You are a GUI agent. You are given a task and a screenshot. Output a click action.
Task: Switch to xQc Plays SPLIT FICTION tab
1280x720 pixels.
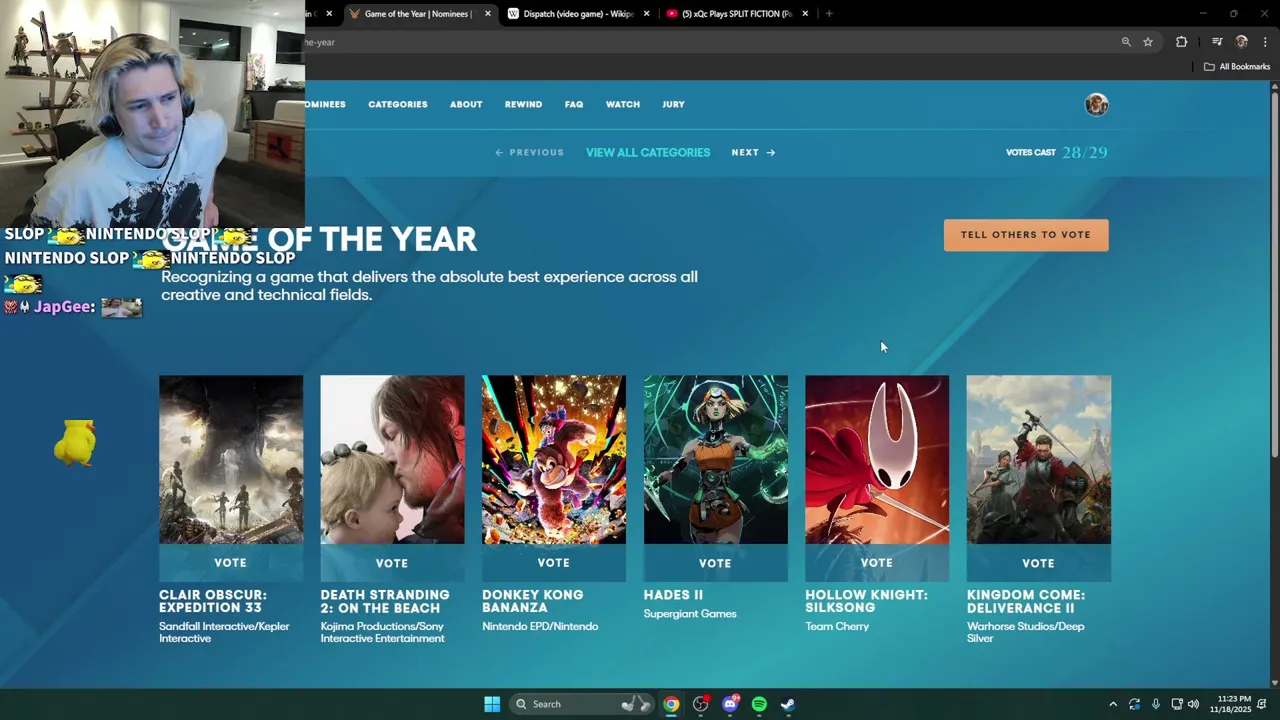click(736, 14)
